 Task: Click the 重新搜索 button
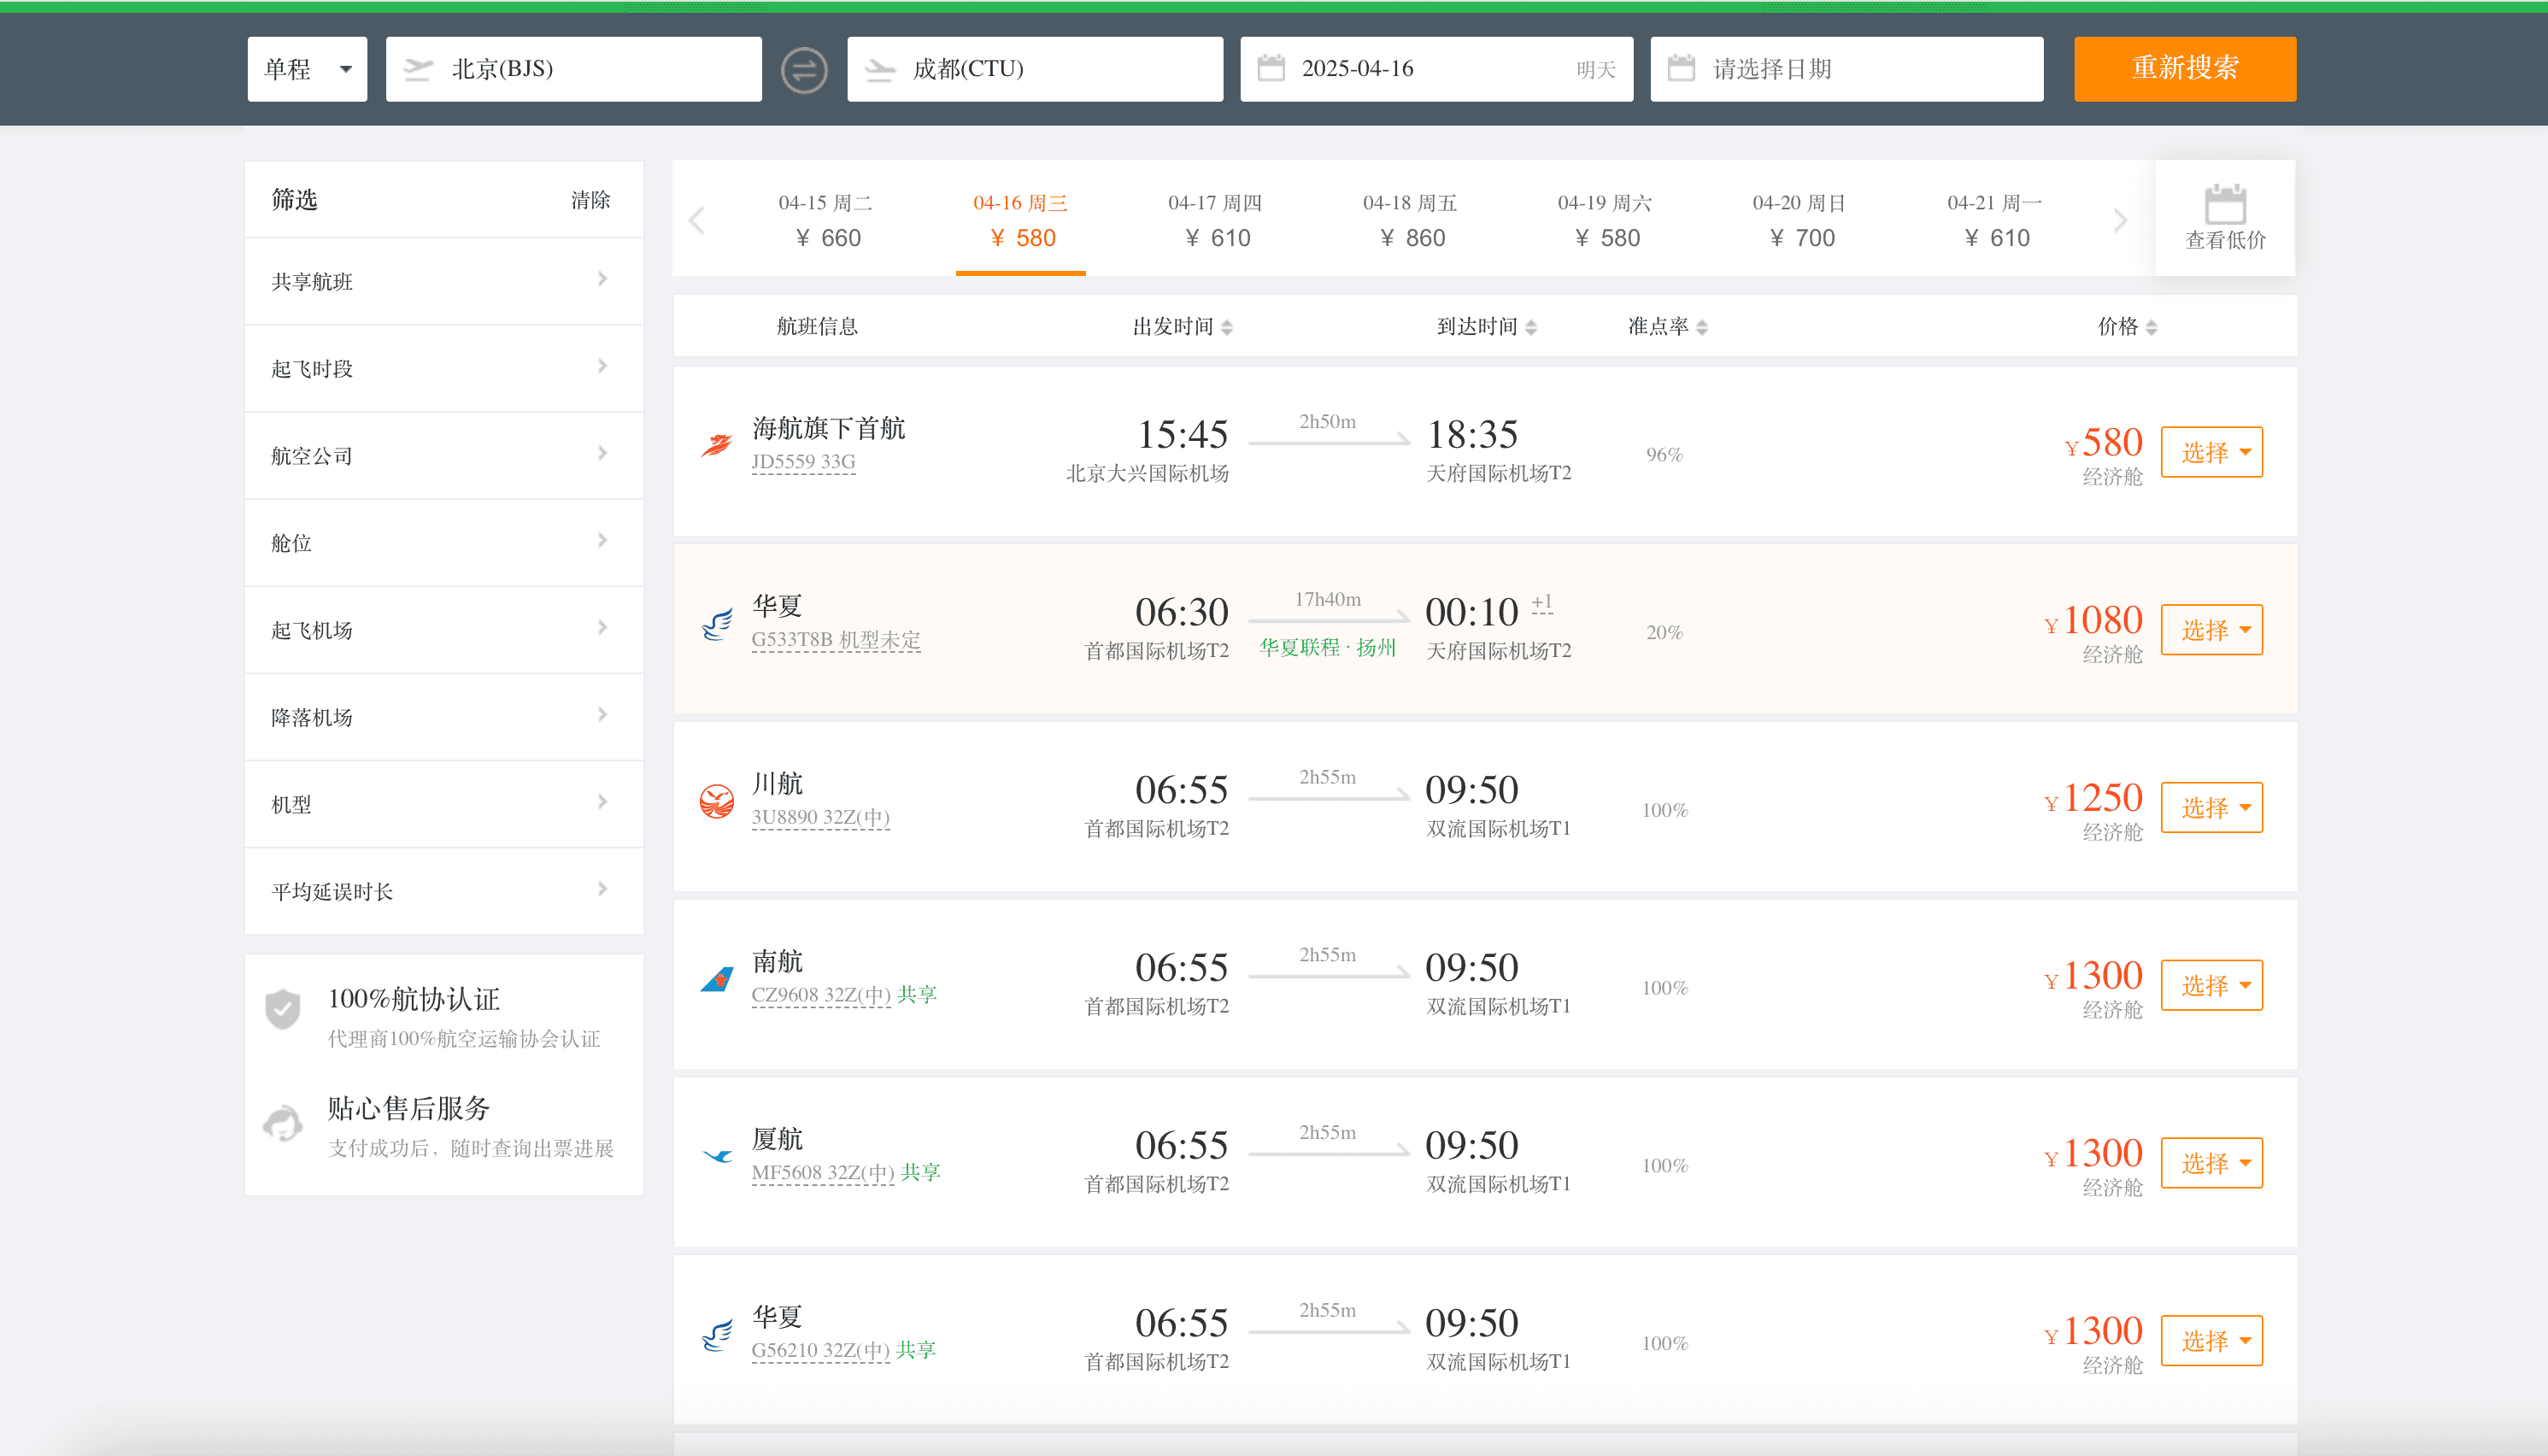(x=2184, y=68)
